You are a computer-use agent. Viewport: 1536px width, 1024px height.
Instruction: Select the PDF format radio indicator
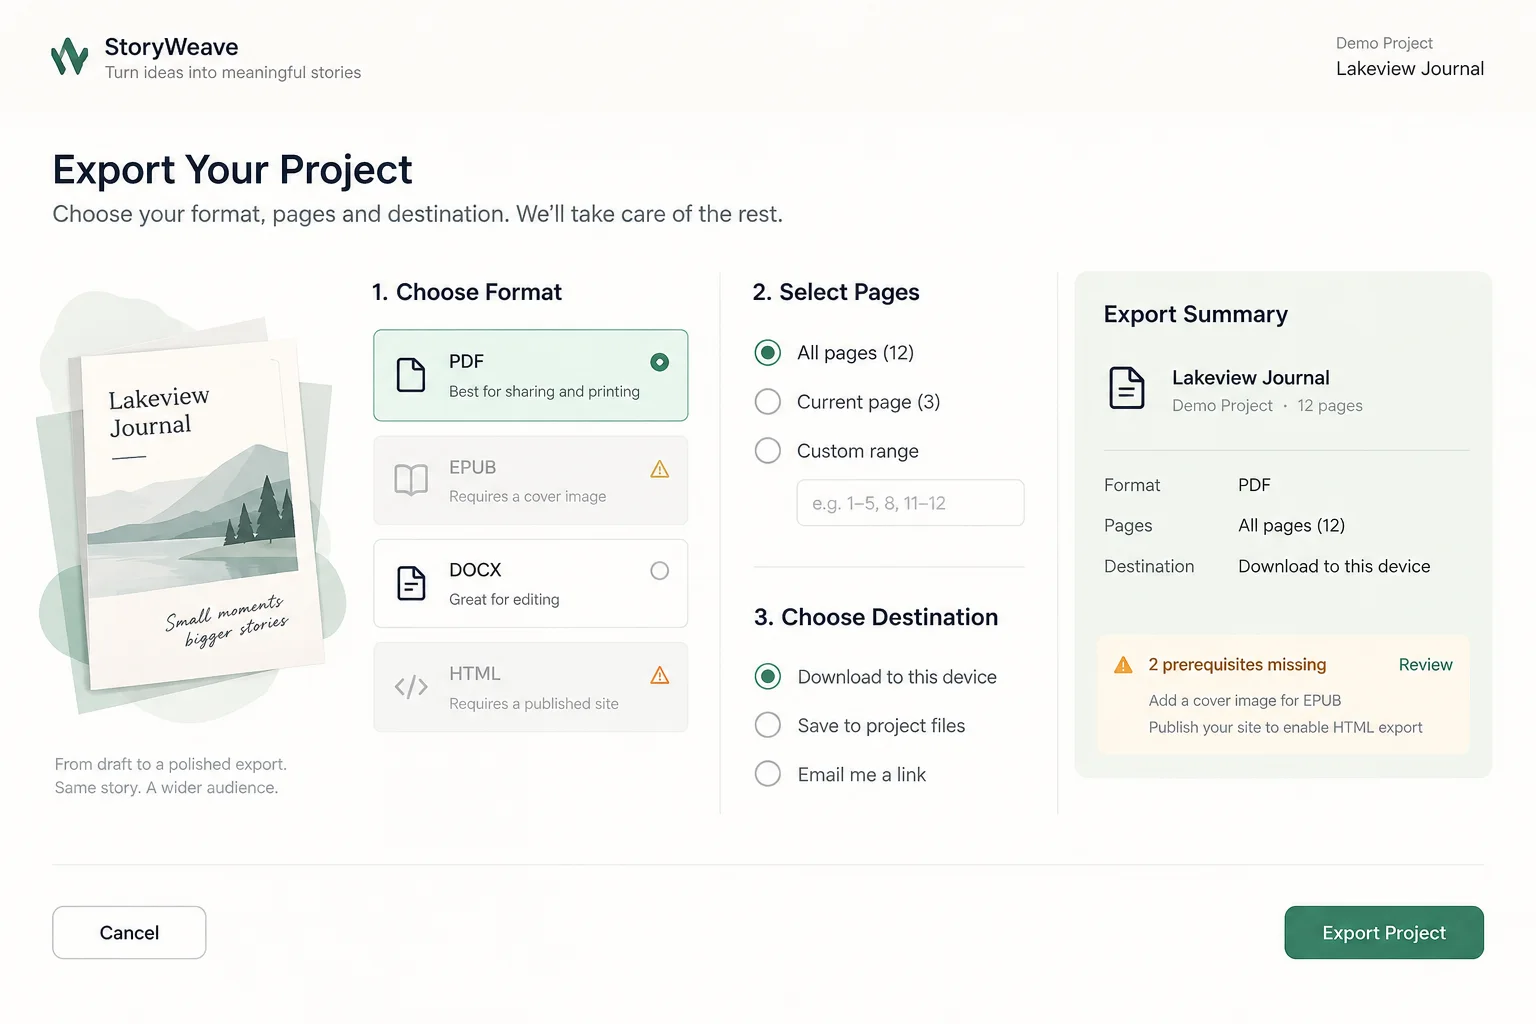click(x=660, y=362)
